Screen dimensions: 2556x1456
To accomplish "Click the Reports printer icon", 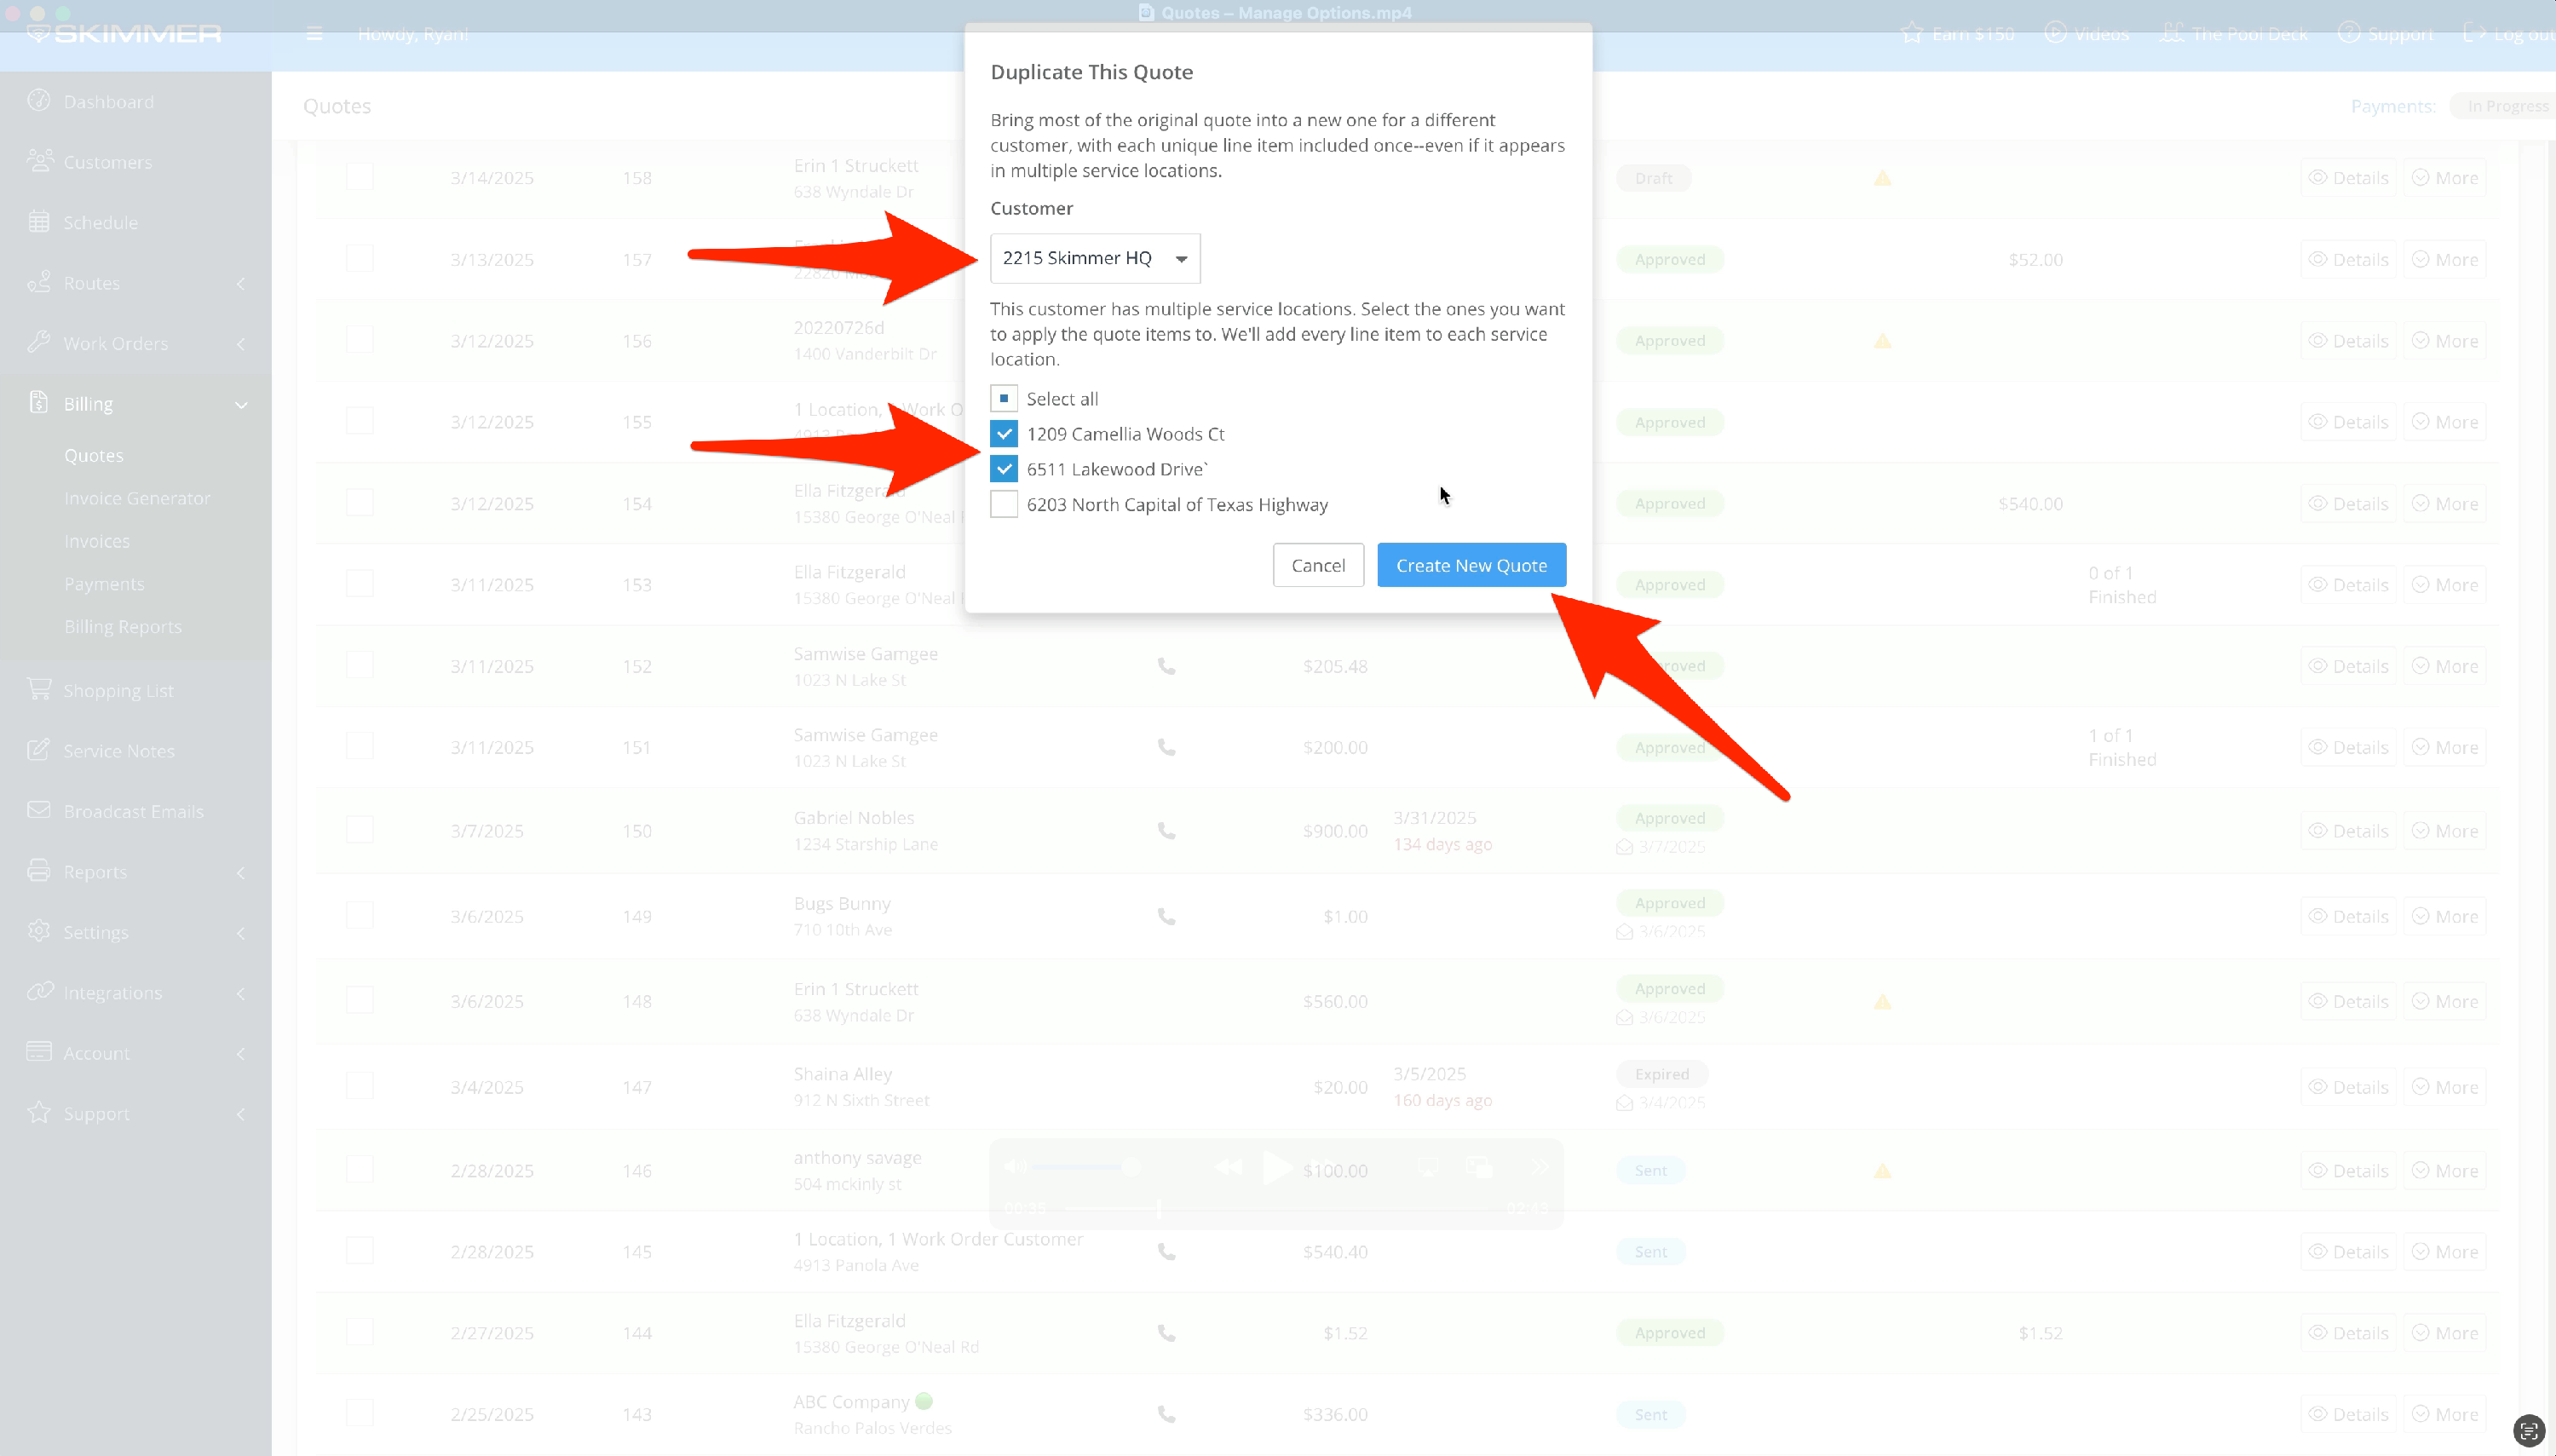I will pos(39,870).
